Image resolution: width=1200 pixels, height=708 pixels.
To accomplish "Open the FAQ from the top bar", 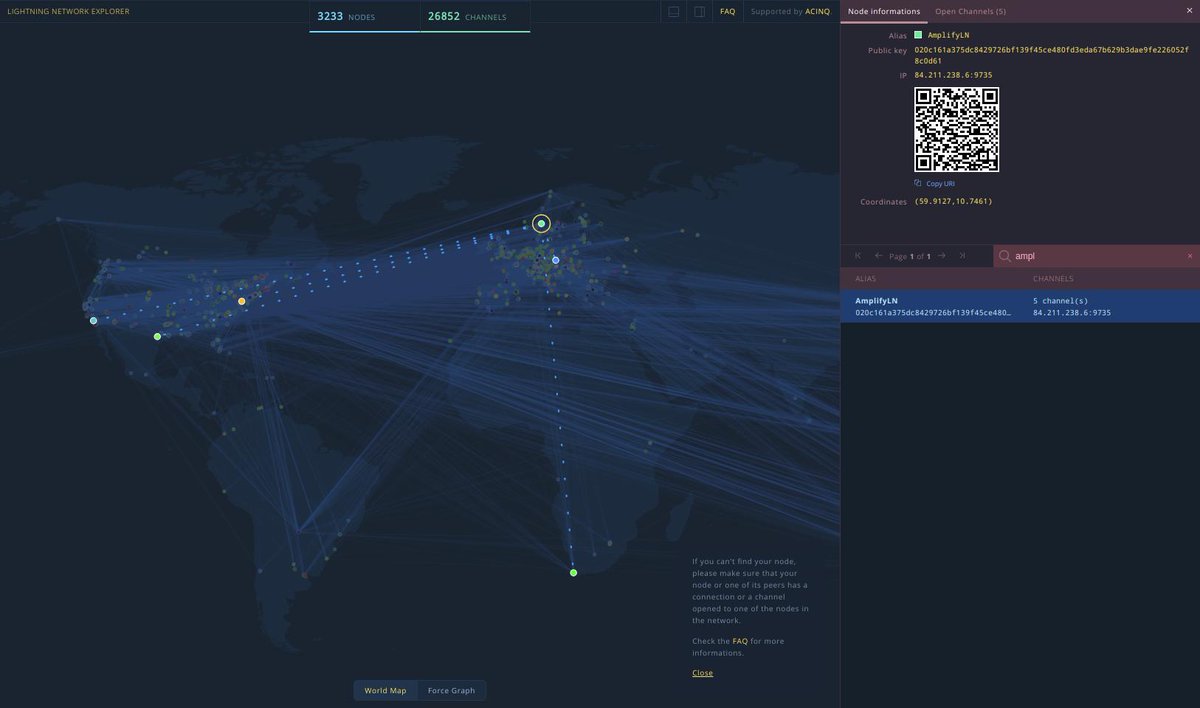I will pyautogui.click(x=727, y=11).
